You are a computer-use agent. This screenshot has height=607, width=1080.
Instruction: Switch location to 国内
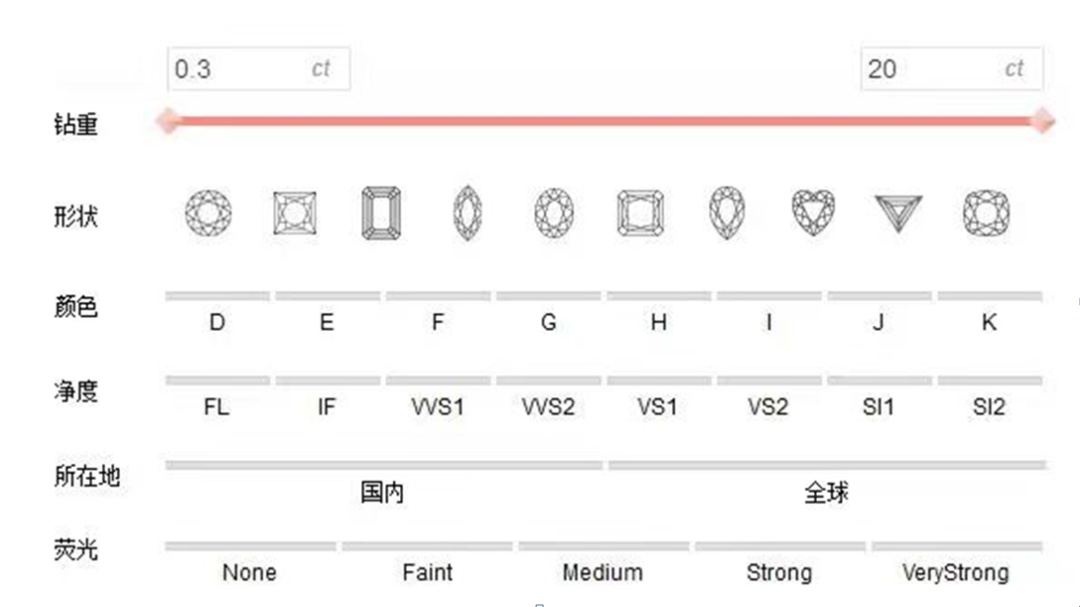pos(383,482)
